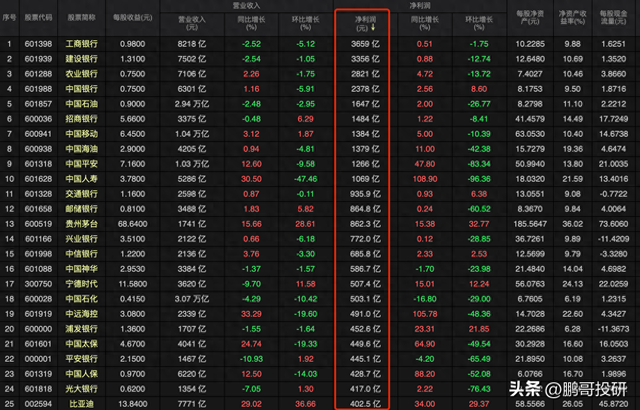Open stock 中国人寿
This screenshot has height=410, width=640.
click(x=82, y=179)
